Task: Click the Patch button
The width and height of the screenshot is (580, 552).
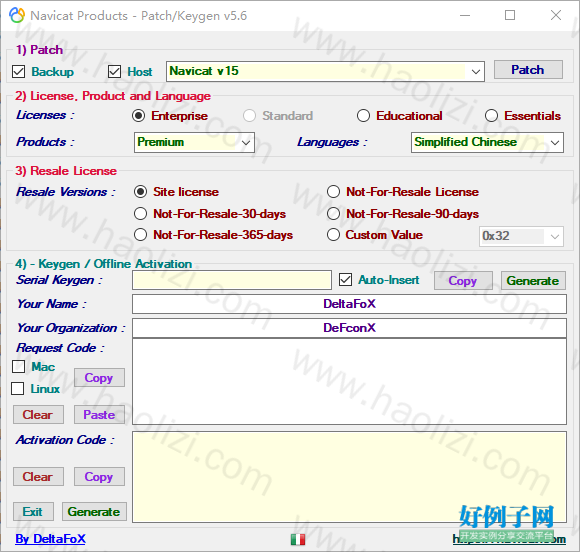Action: (x=528, y=70)
